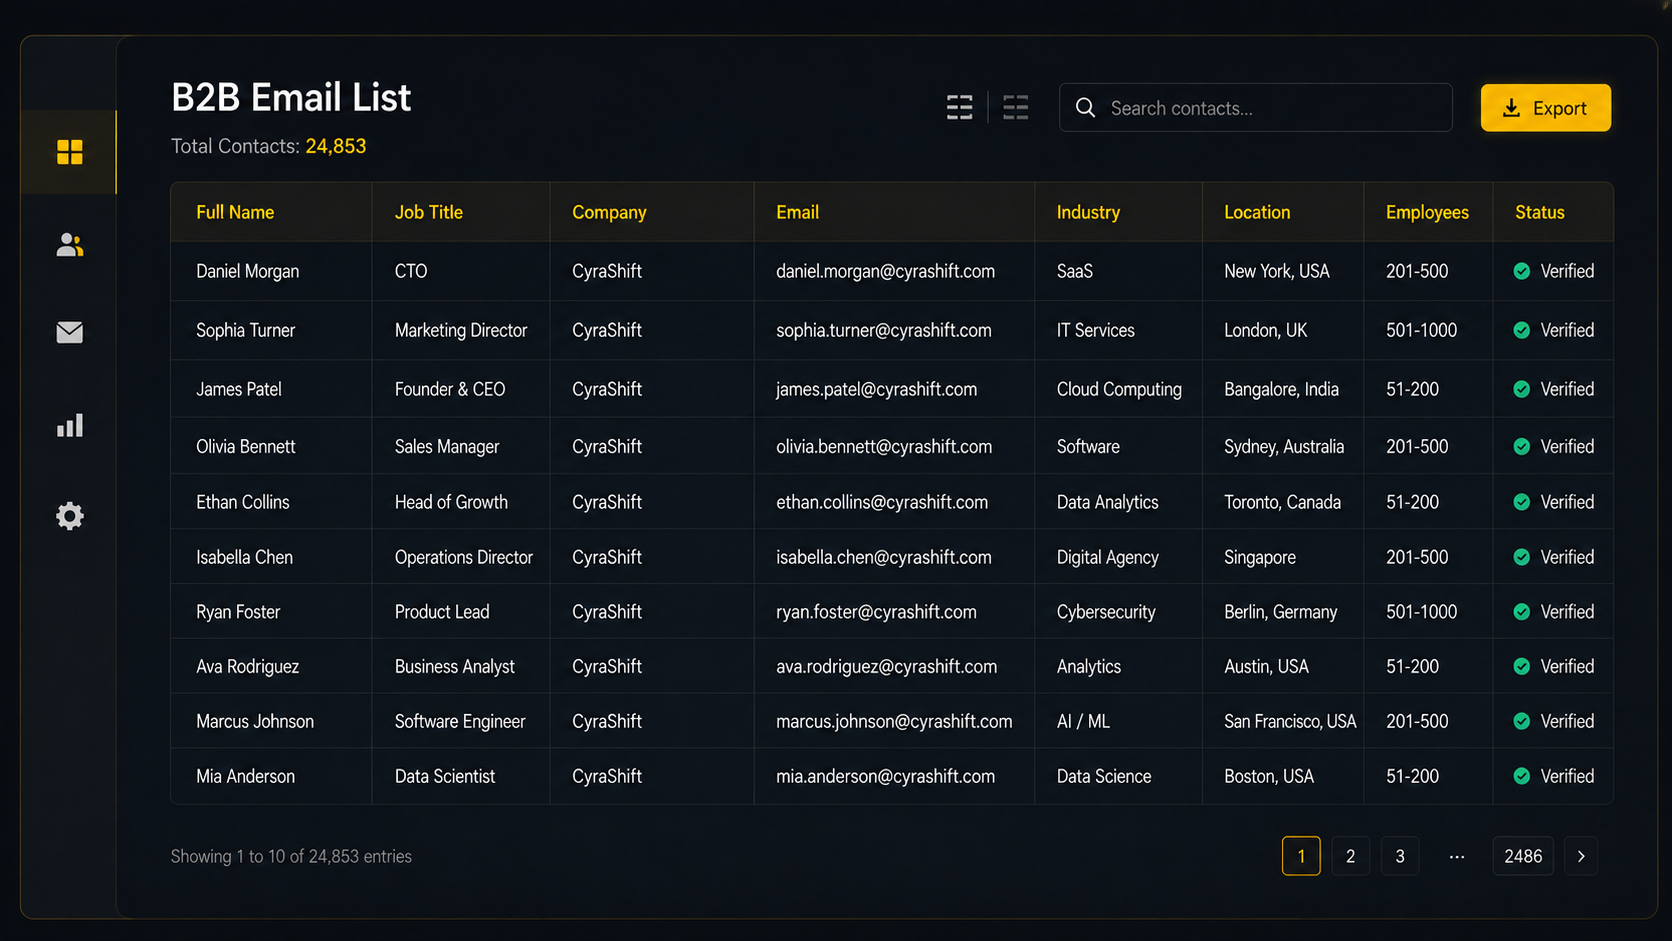Select the name Mia Anderson
This screenshot has height=941, width=1672.
(246, 776)
